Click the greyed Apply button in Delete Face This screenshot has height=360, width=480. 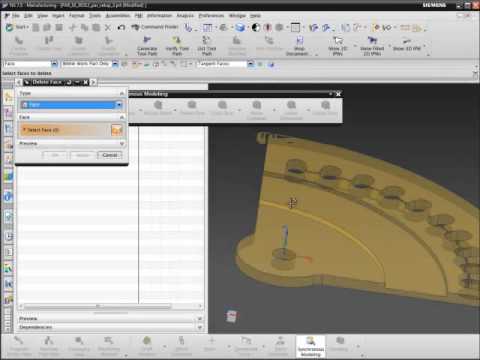(82, 155)
